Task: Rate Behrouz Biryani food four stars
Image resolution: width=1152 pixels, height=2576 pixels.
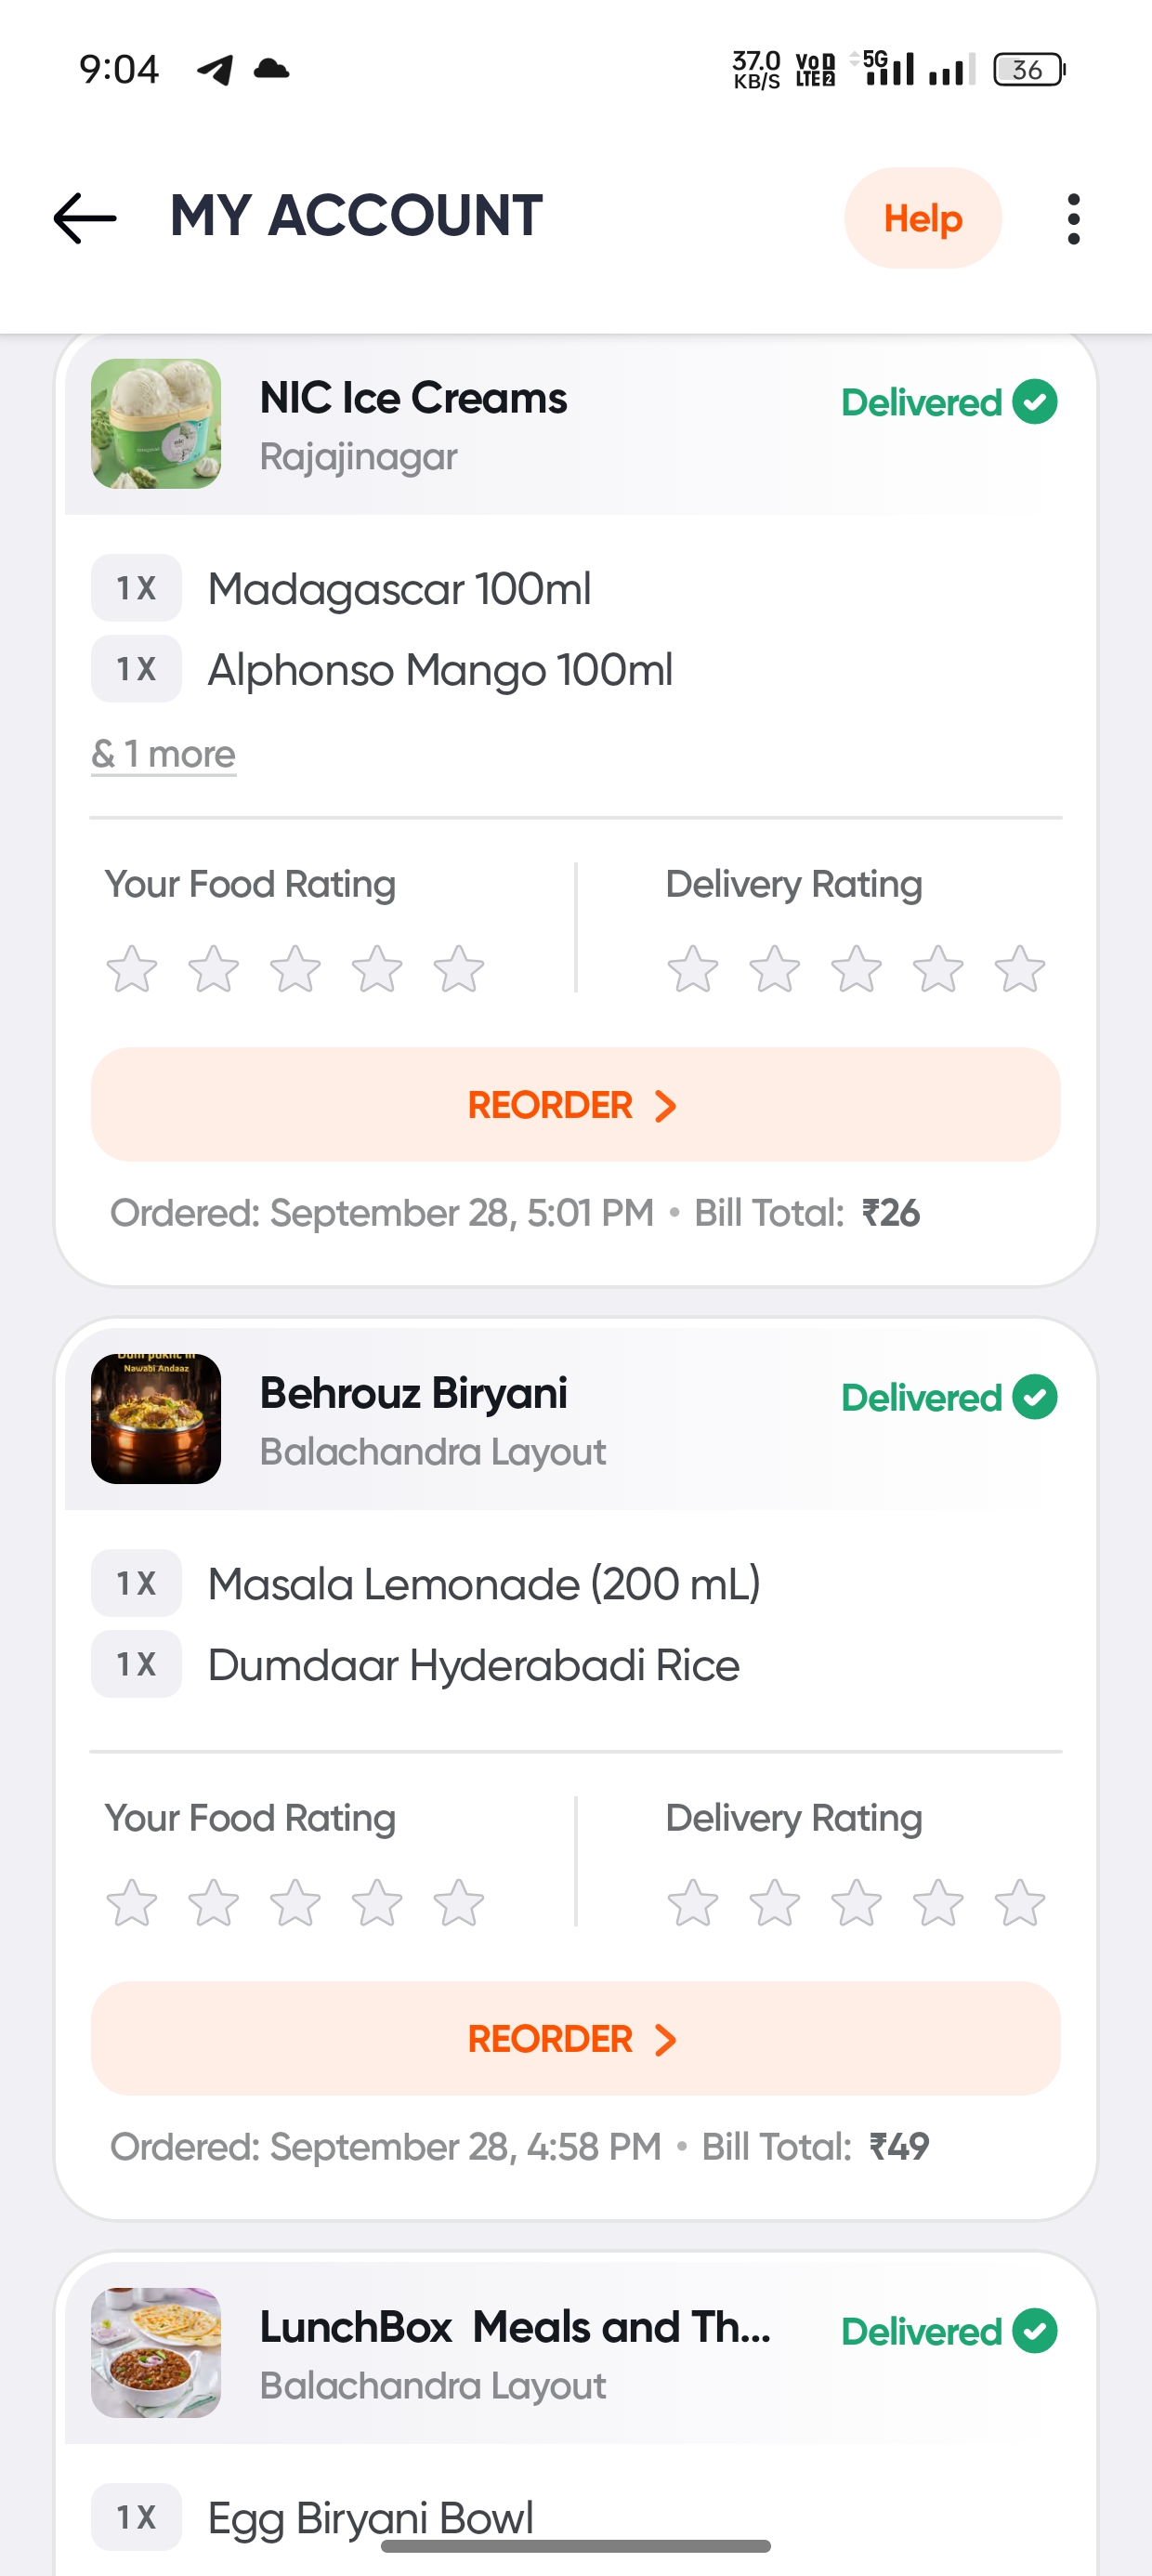Action: (377, 1903)
